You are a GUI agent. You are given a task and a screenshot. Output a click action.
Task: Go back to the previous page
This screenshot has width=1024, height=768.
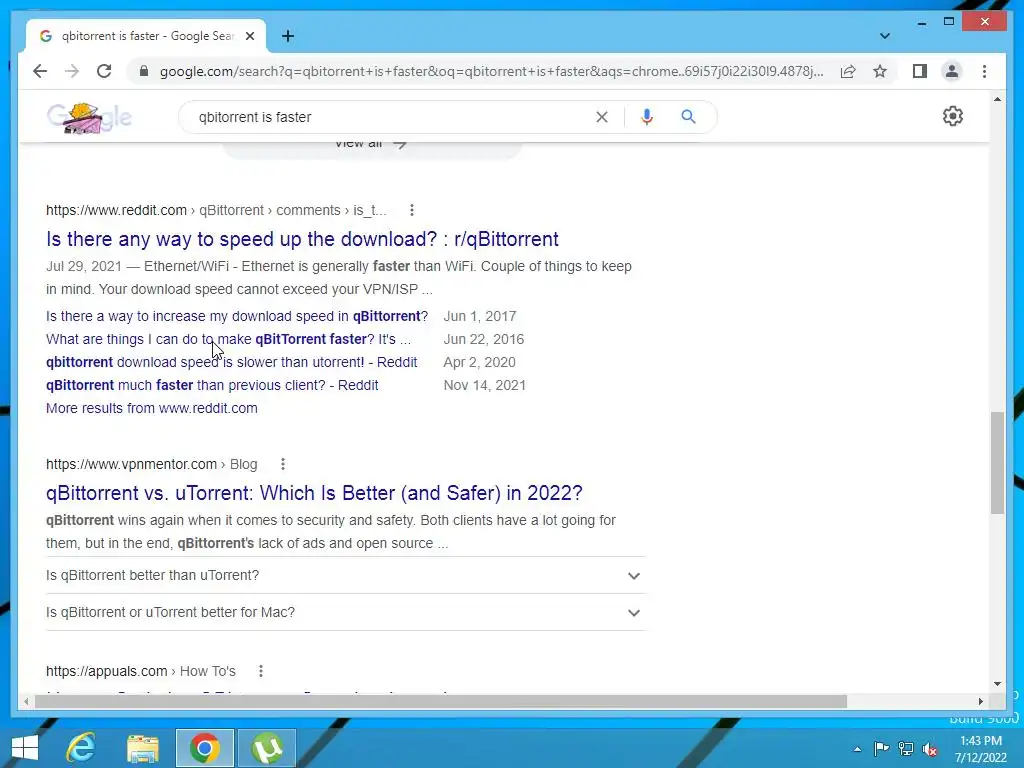tap(40, 71)
